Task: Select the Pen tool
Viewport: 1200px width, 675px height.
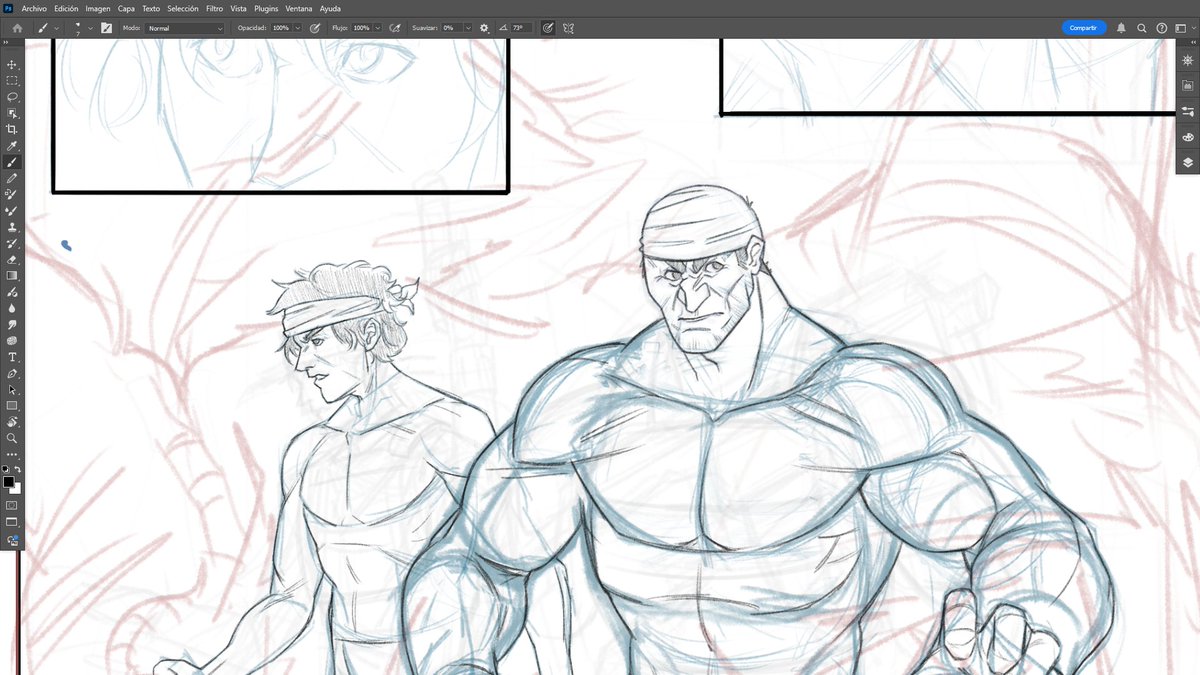Action: (x=12, y=373)
